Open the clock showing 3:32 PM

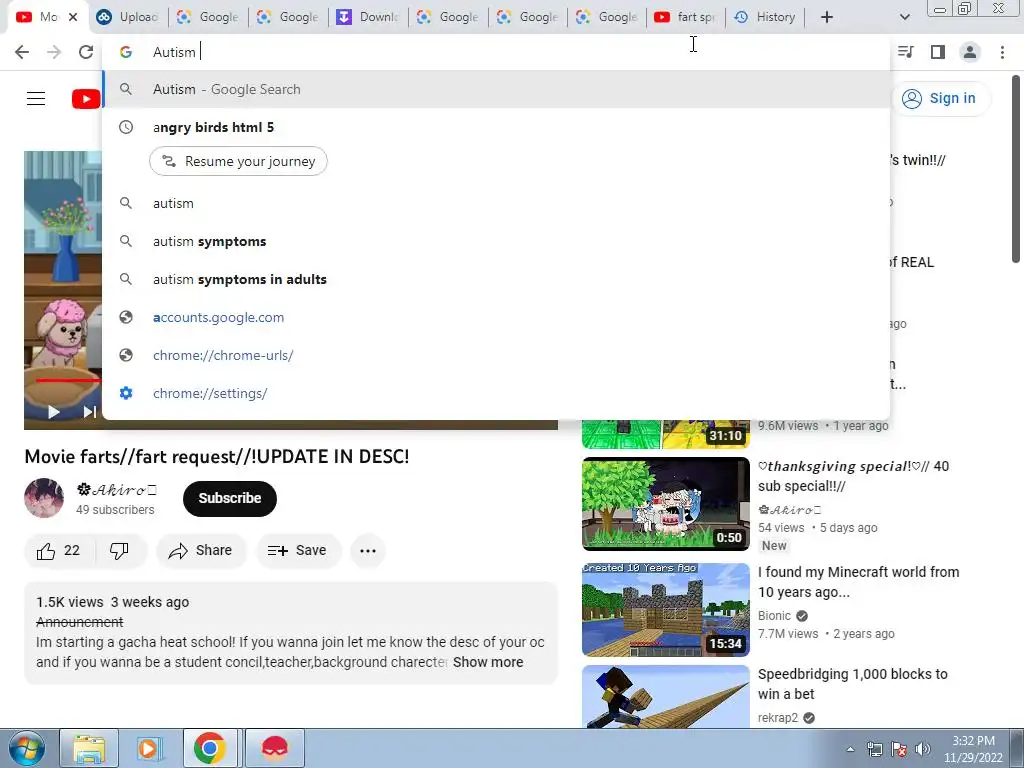click(973, 749)
